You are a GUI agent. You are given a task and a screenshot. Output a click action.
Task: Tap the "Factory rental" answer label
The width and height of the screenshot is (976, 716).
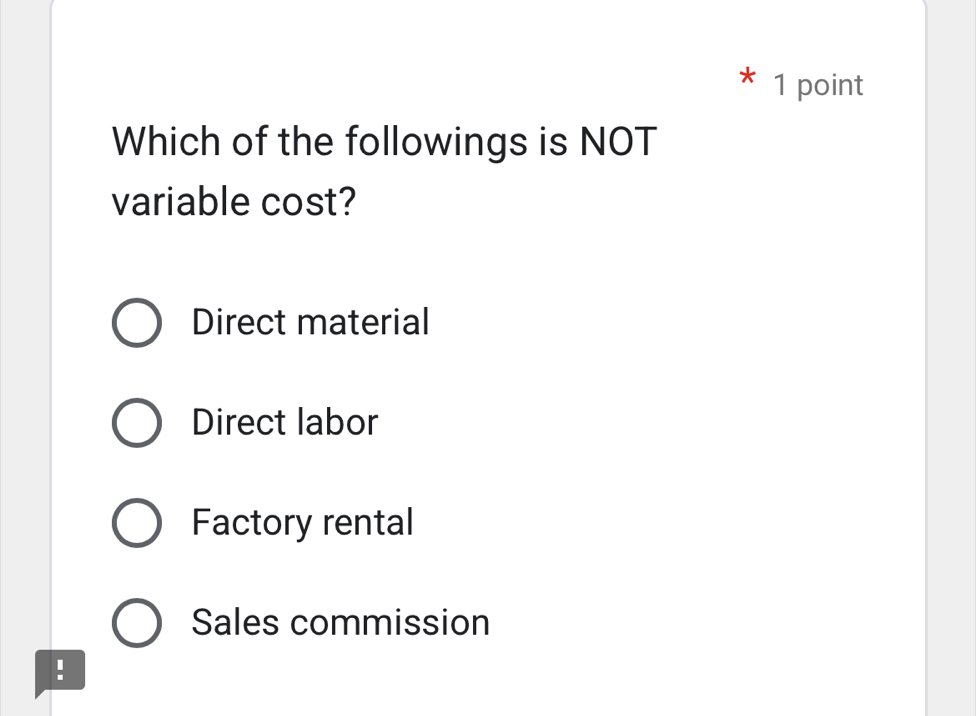tap(302, 523)
